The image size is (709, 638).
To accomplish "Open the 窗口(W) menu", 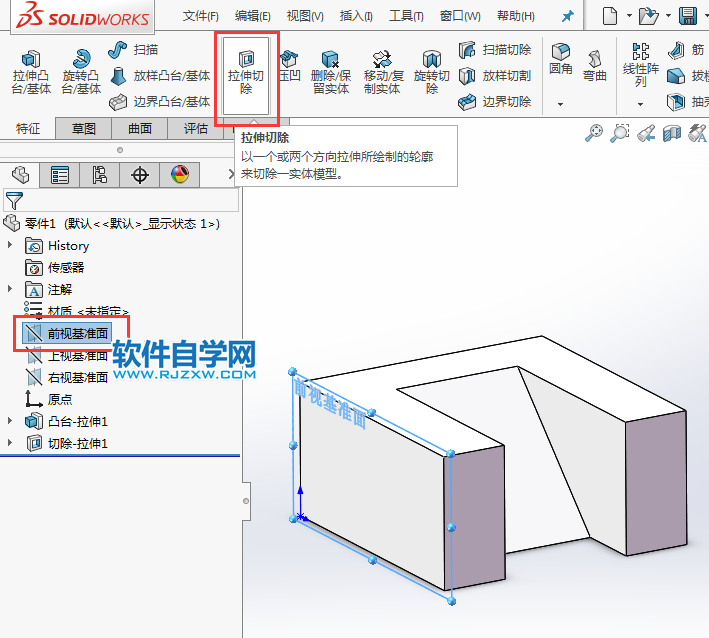I will [460, 17].
